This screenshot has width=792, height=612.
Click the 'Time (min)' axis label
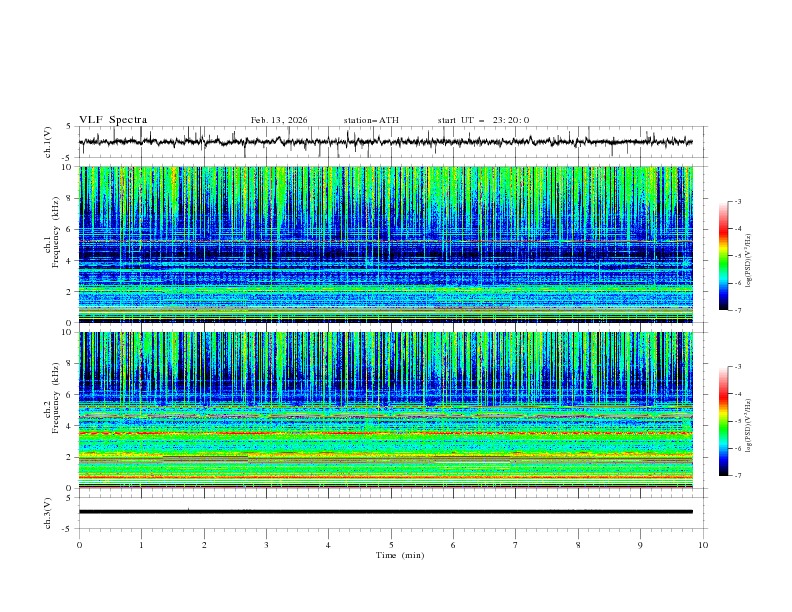point(400,555)
